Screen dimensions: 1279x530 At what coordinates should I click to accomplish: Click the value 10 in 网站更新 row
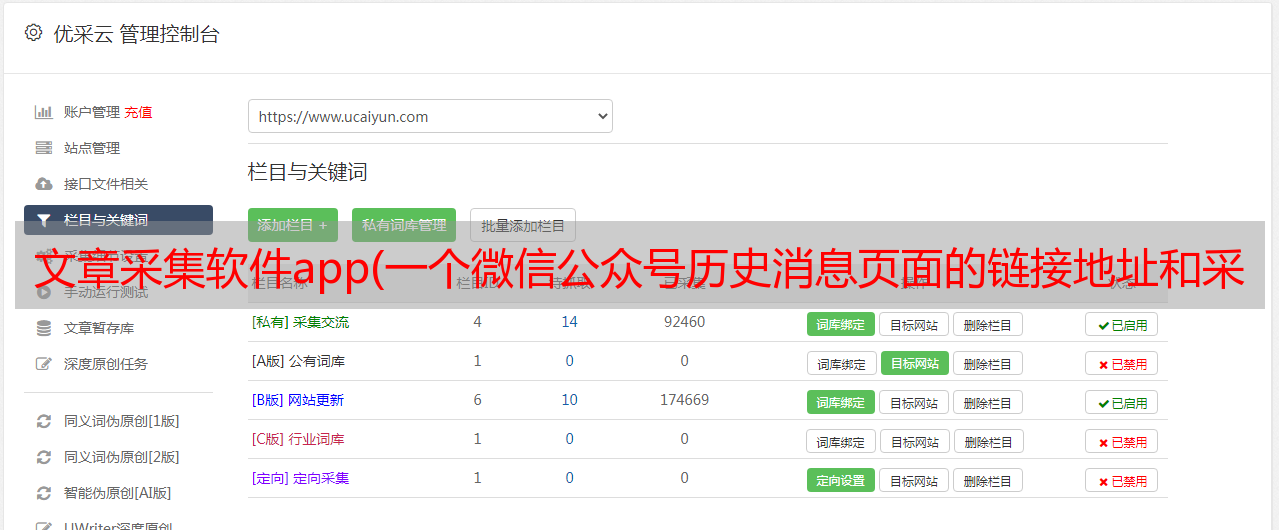(x=569, y=400)
